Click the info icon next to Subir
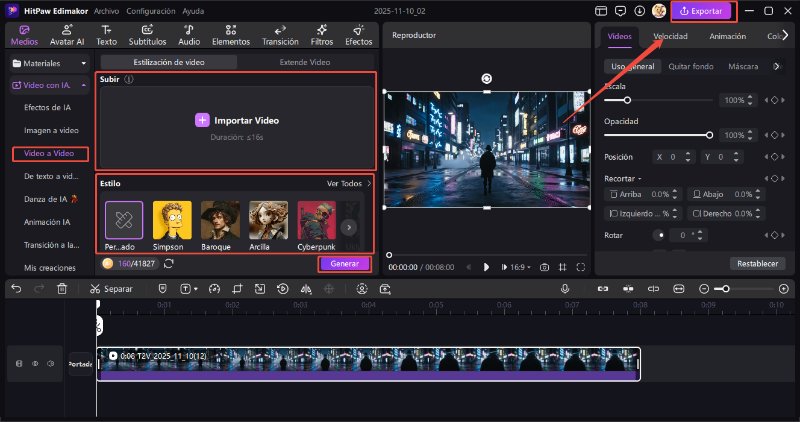Image resolution: width=800 pixels, height=422 pixels. point(129,79)
